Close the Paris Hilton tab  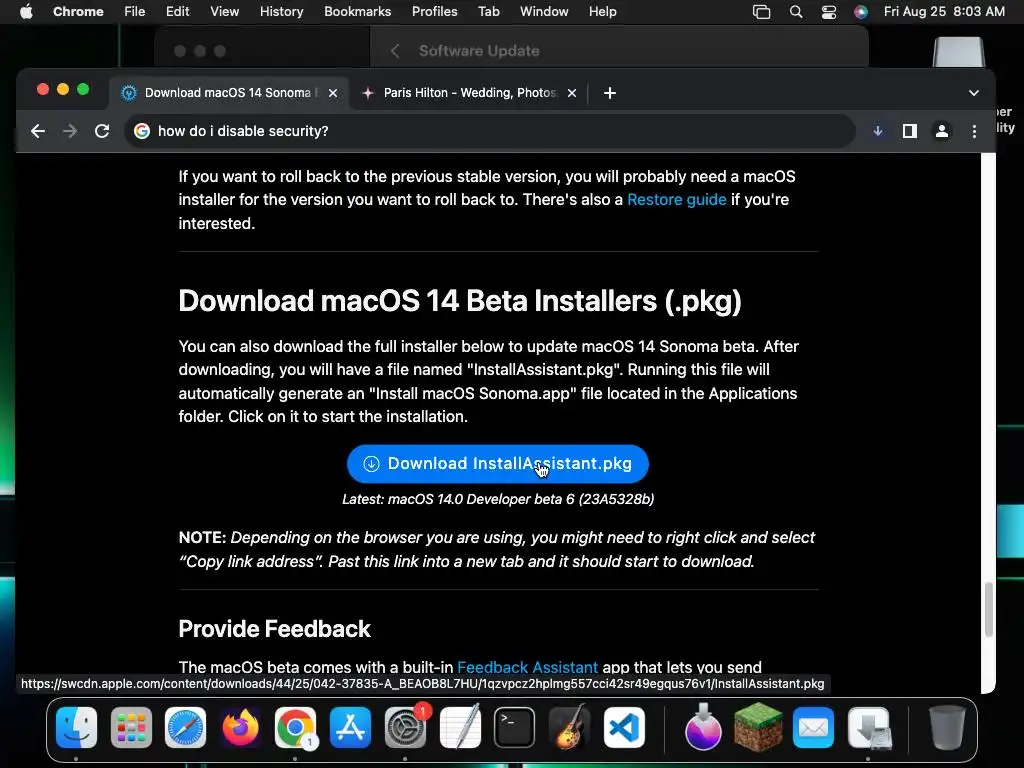tap(572, 93)
